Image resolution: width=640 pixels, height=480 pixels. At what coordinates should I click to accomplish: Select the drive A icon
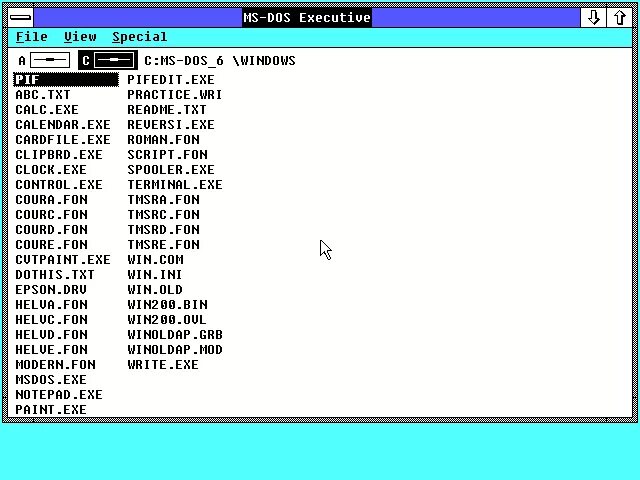click(x=44, y=60)
